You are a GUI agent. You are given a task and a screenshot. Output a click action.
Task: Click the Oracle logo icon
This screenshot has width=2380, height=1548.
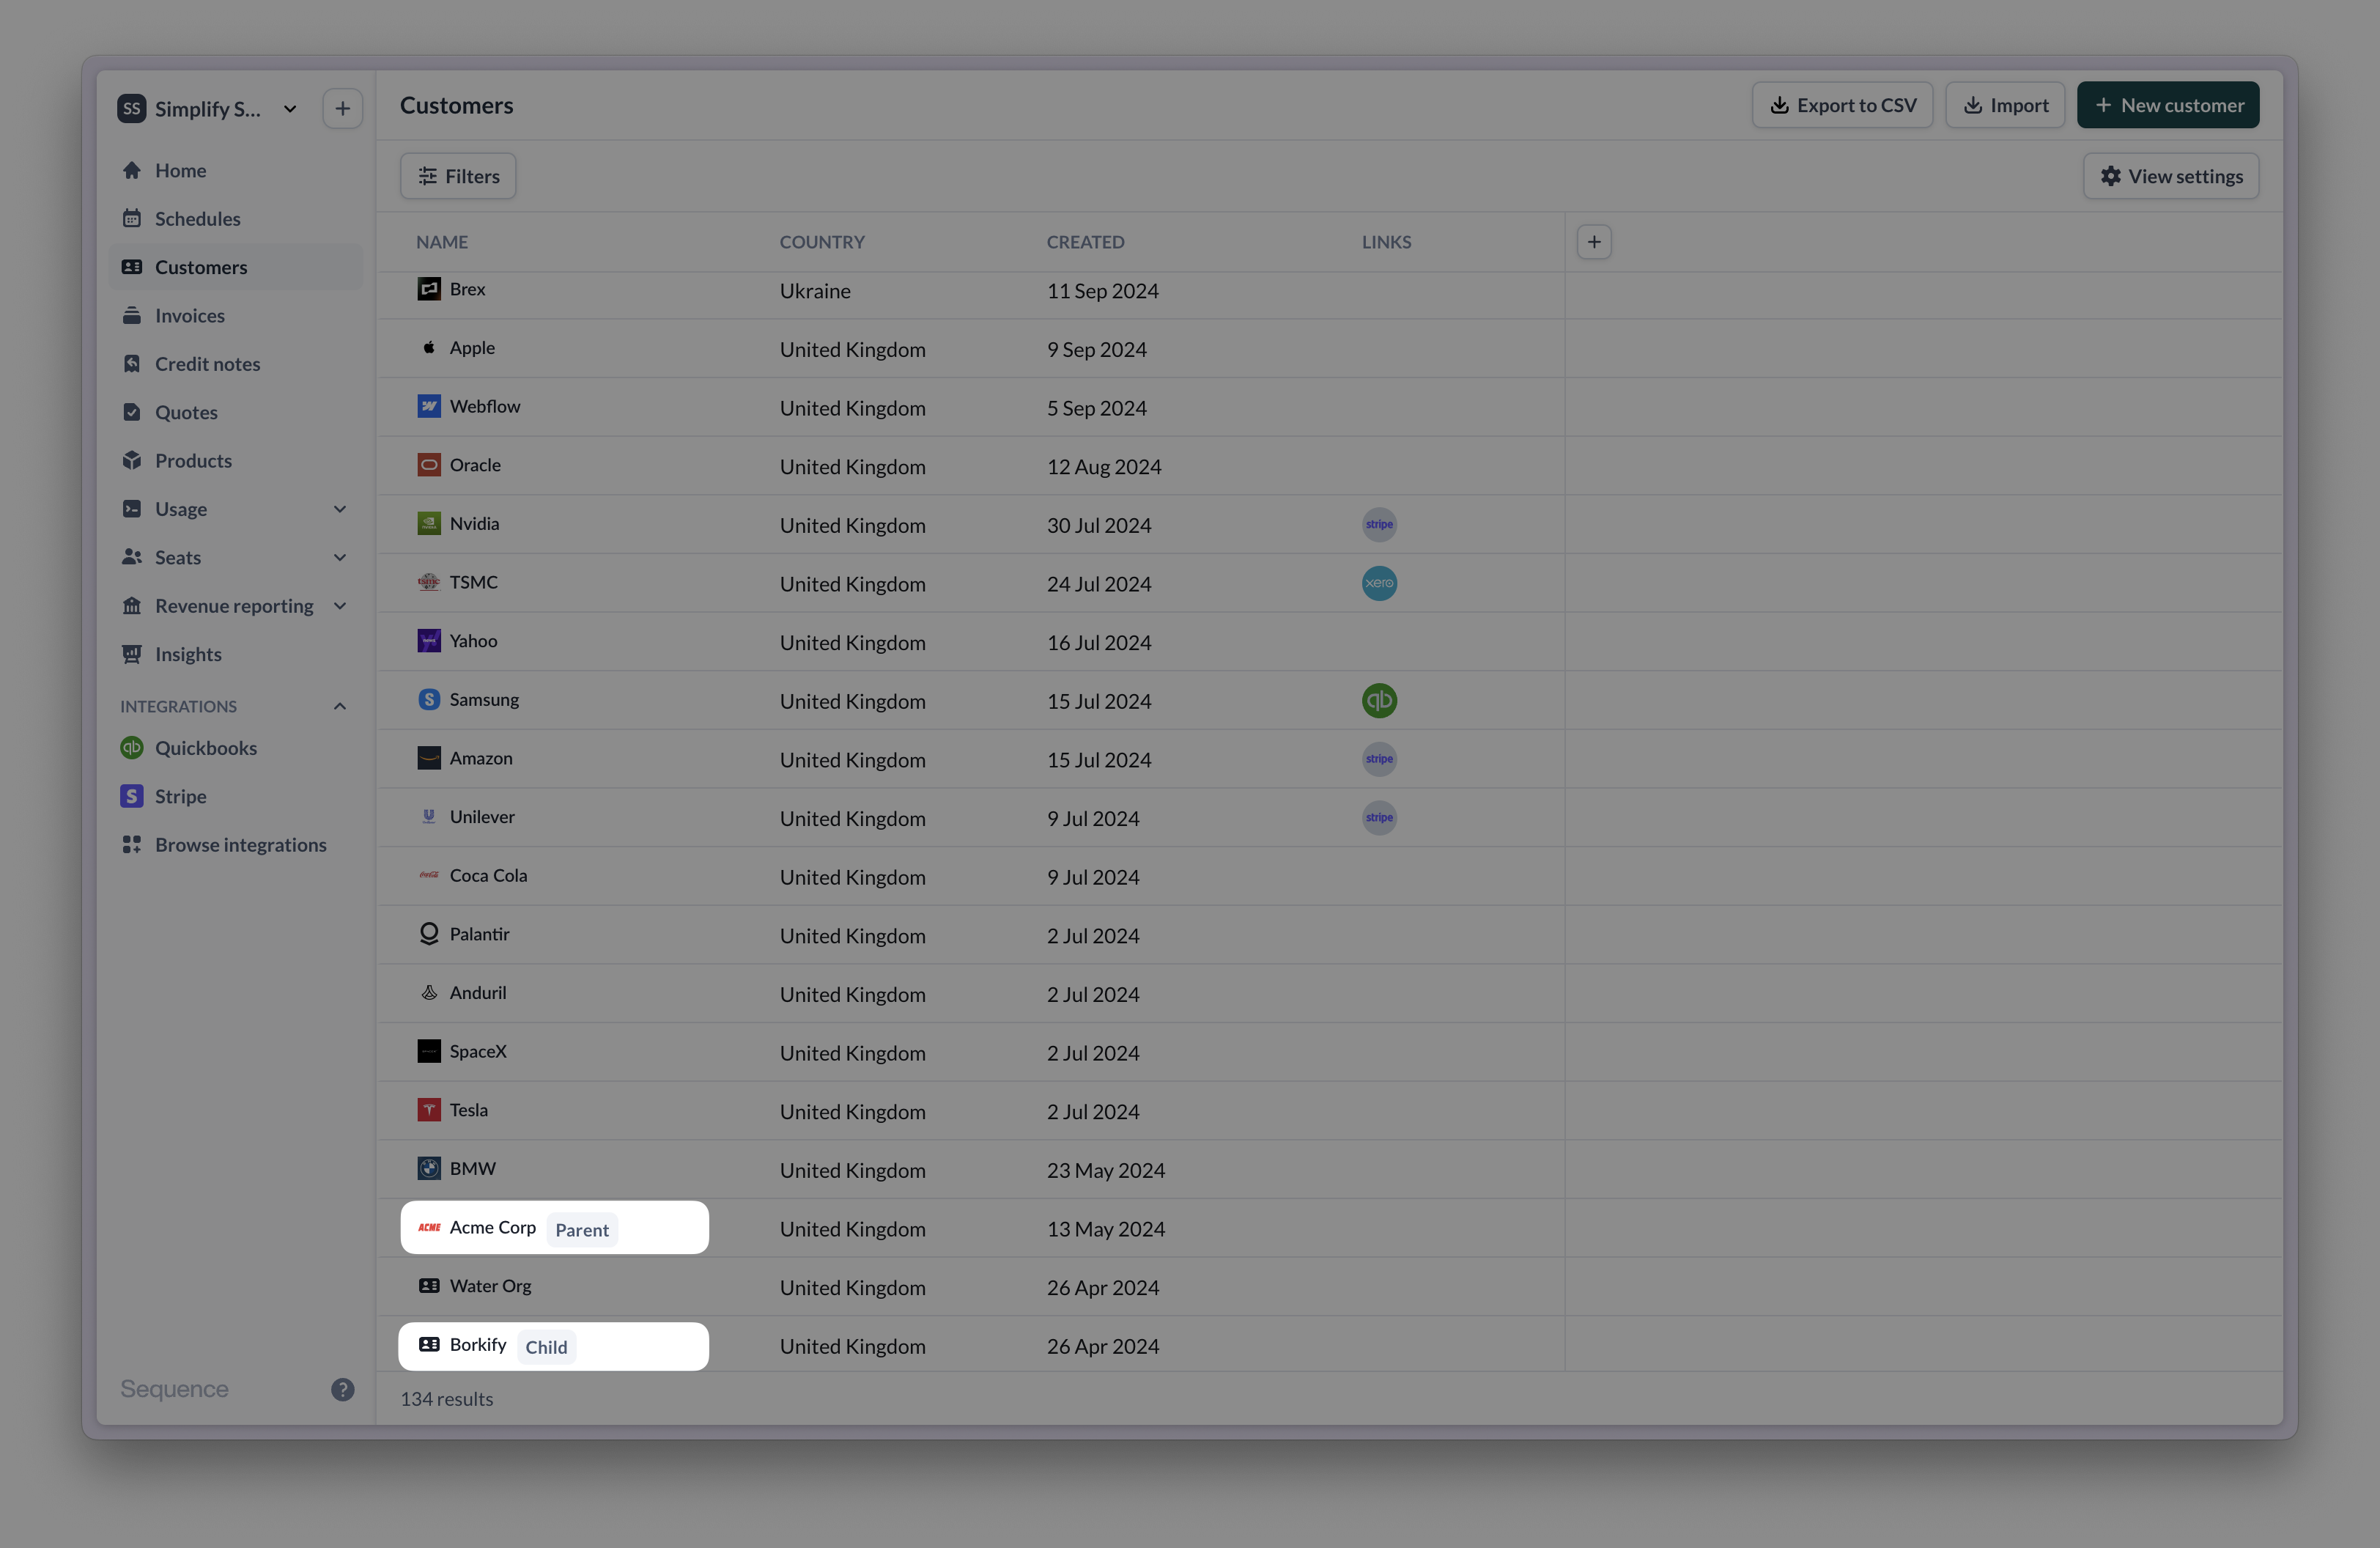429,465
